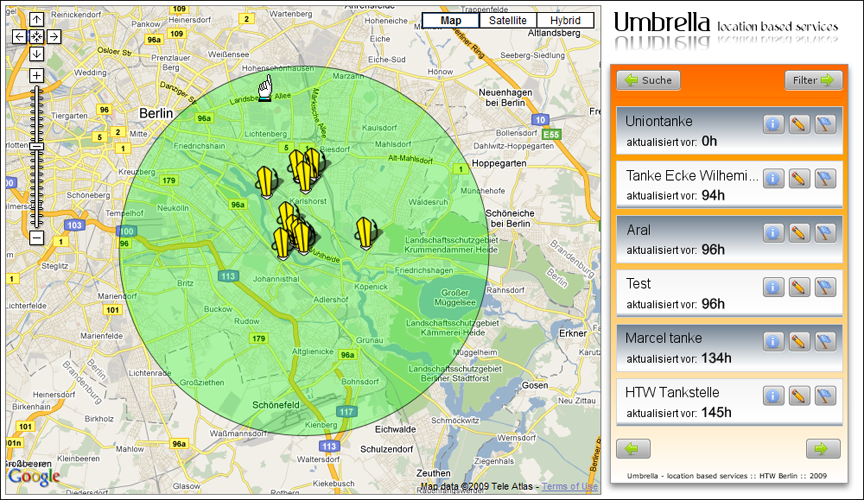Pan the map down with arrow
Image resolution: width=864 pixels, height=500 pixels.
(36, 54)
